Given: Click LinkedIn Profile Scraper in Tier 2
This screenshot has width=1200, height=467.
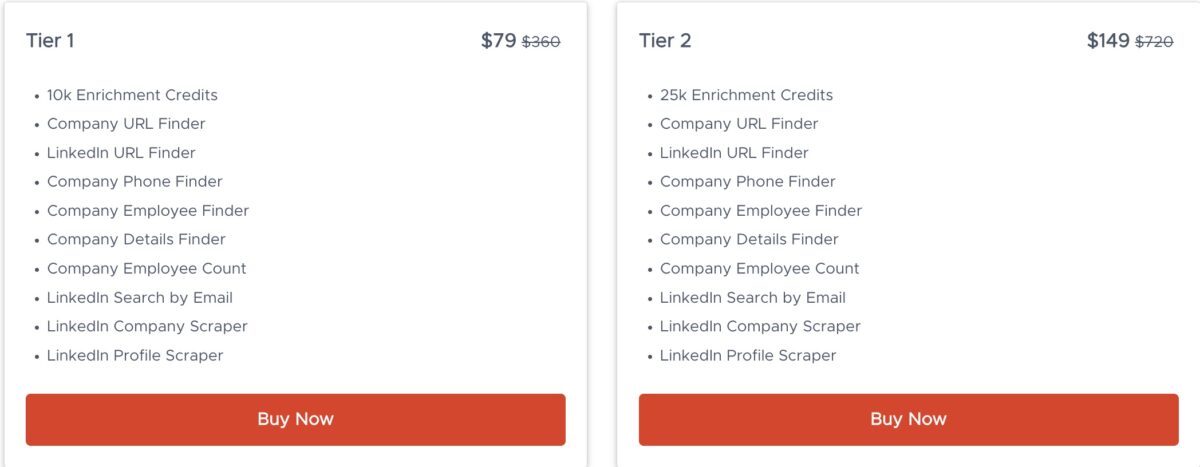Looking at the screenshot, I should (748, 356).
